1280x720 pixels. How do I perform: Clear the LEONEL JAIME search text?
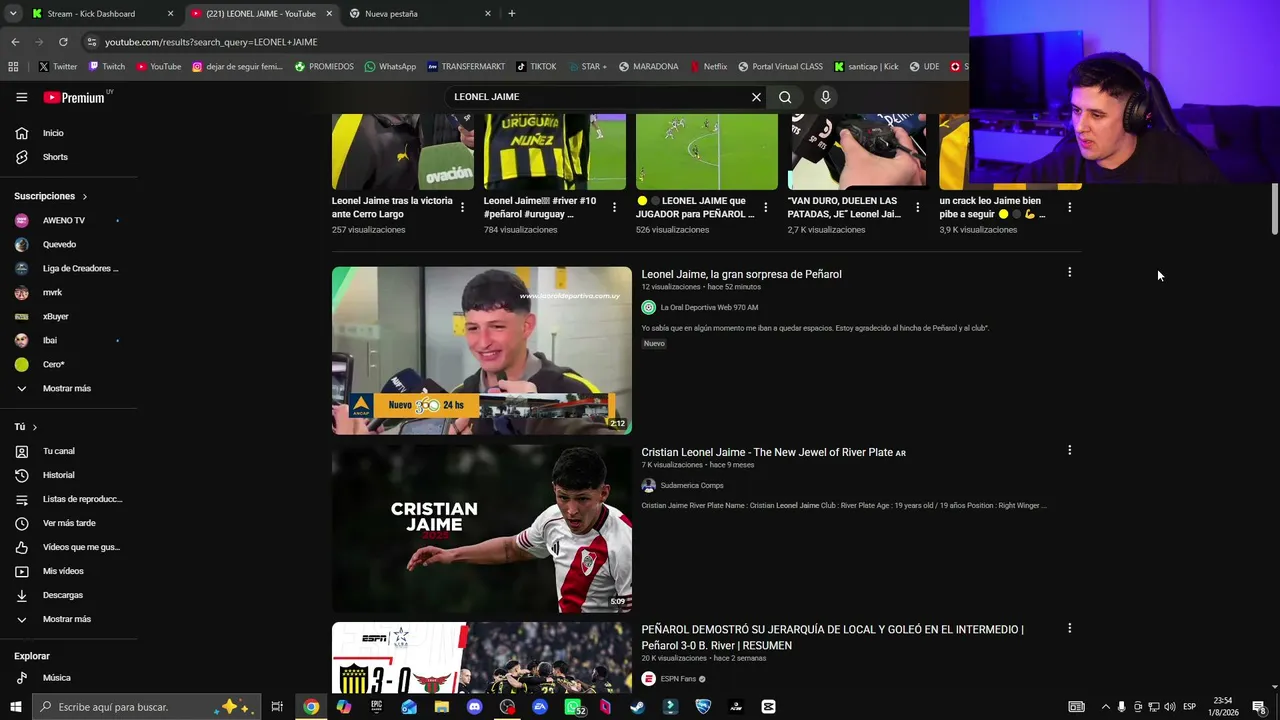click(x=756, y=97)
